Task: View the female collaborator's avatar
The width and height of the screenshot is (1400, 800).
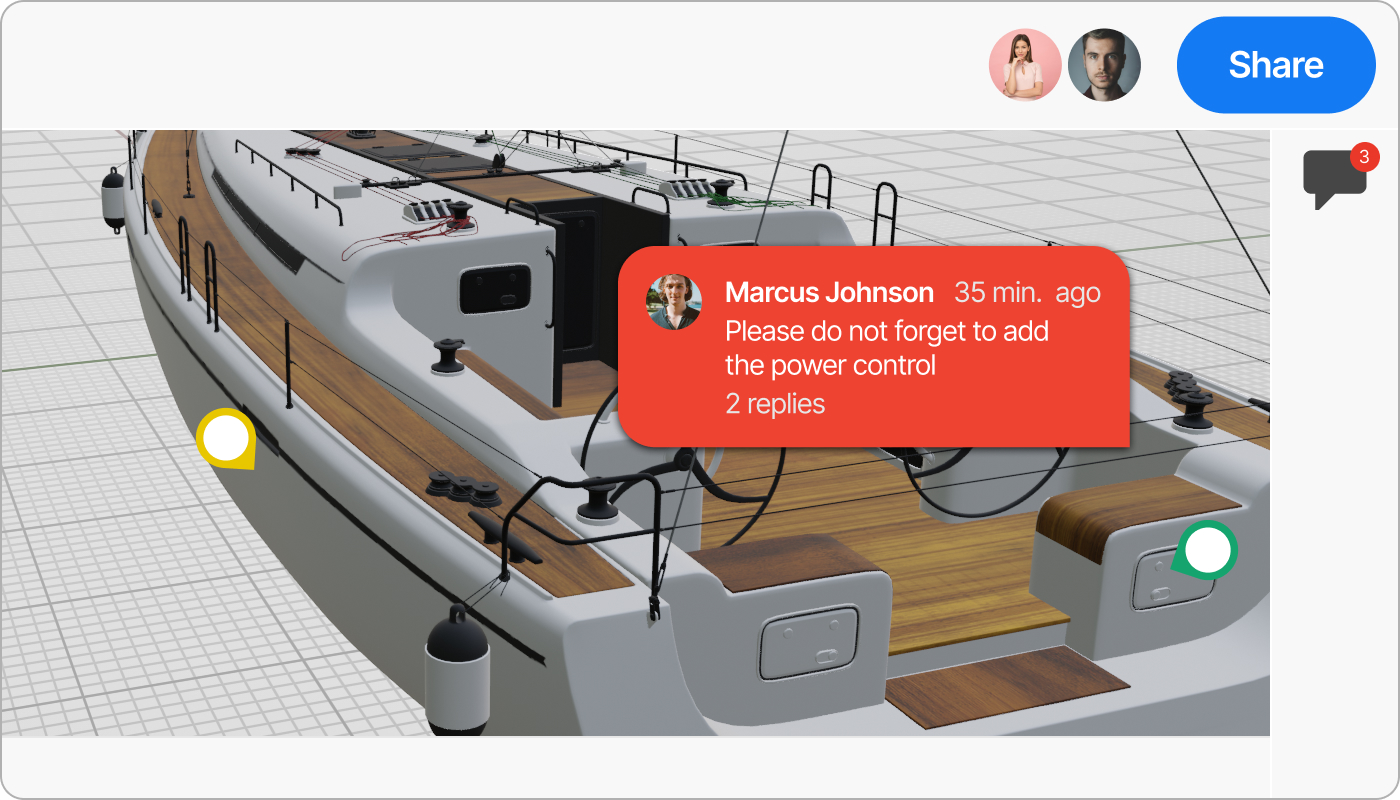Action: tap(1025, 65)
